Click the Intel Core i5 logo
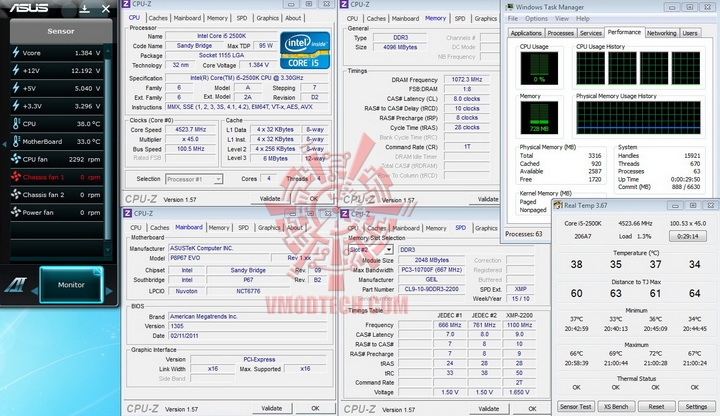Viewport: 720px width, 416px height. [305, 50]
